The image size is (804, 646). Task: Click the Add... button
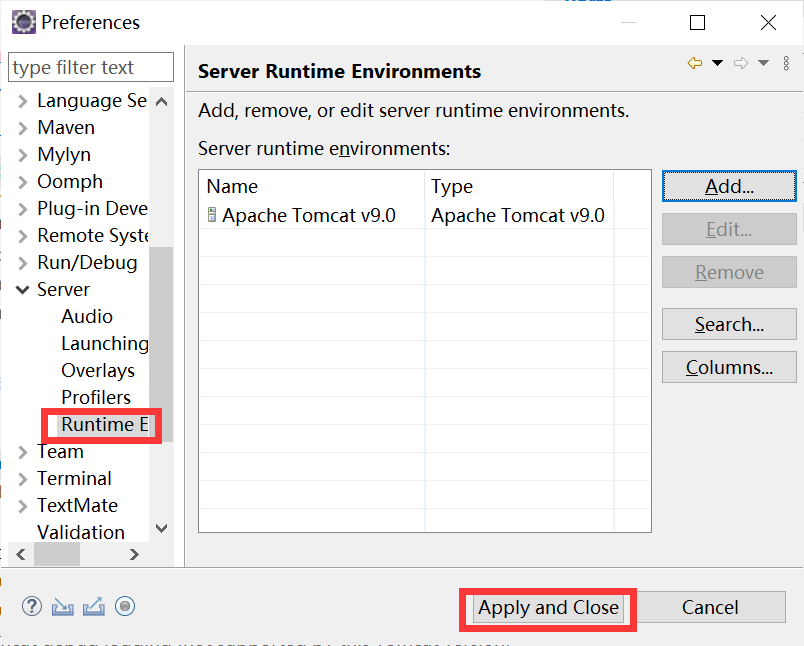tap(729, 186)
